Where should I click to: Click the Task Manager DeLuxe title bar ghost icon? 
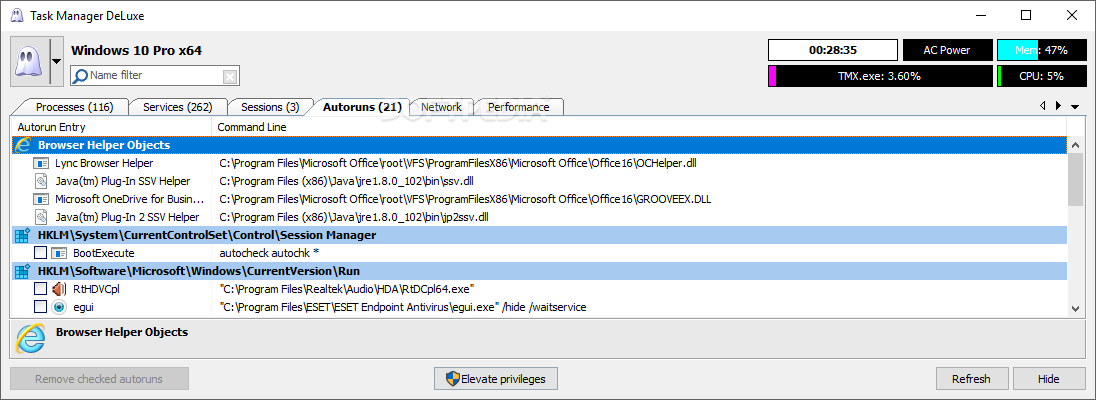click(16, 15)
